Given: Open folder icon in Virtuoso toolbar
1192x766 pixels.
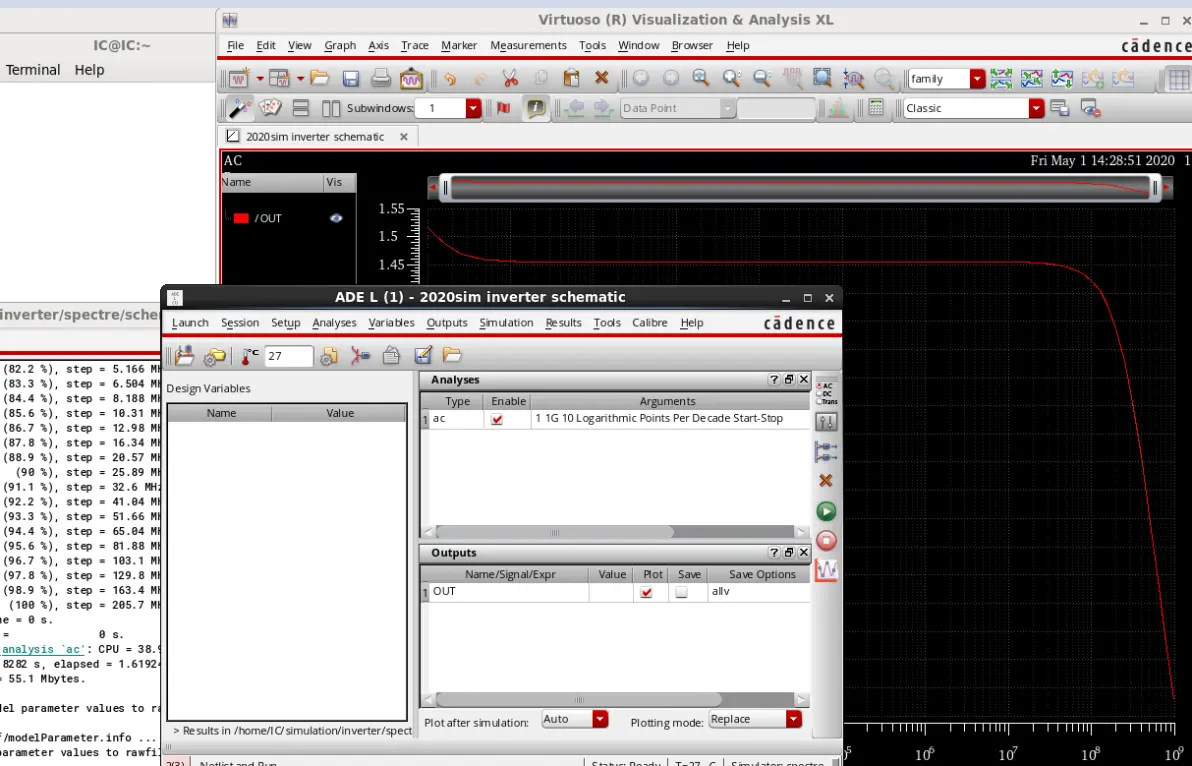Looking at the screenshot, I should tap(319, 78).
